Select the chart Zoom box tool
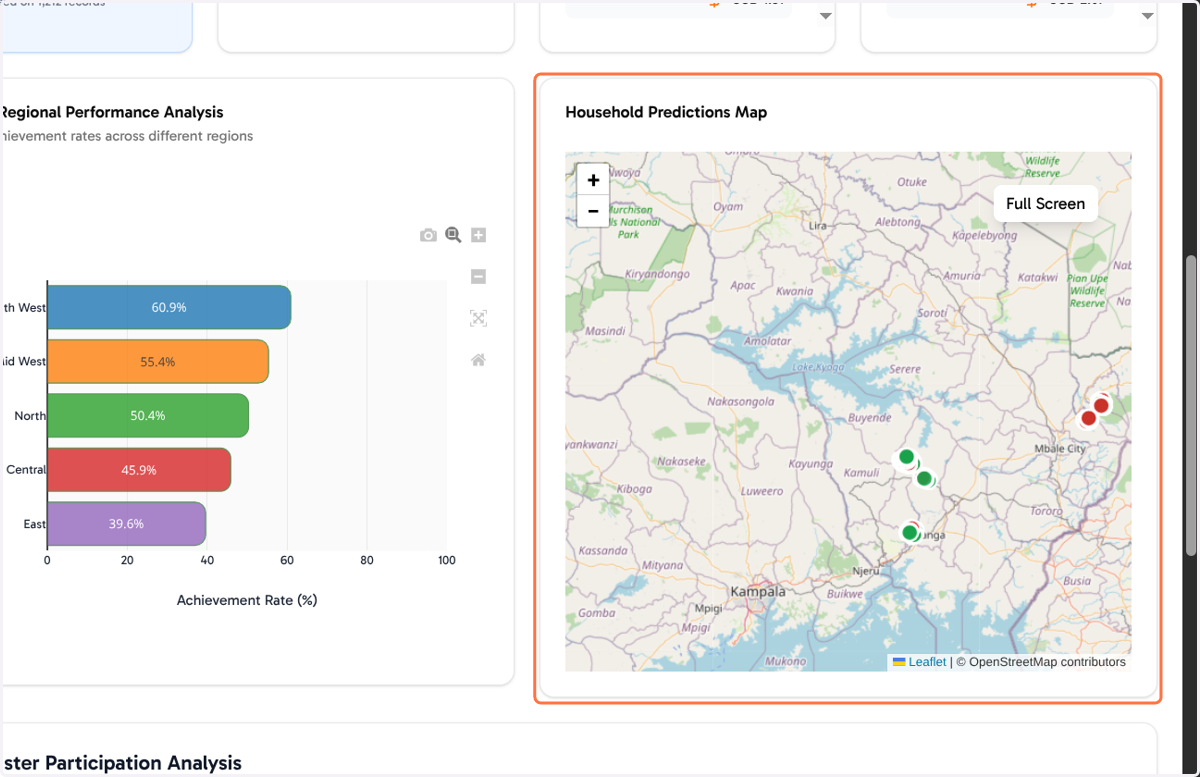Image resolution: width=1200 pixels, height=777 pixels. (x=453, y=235)
